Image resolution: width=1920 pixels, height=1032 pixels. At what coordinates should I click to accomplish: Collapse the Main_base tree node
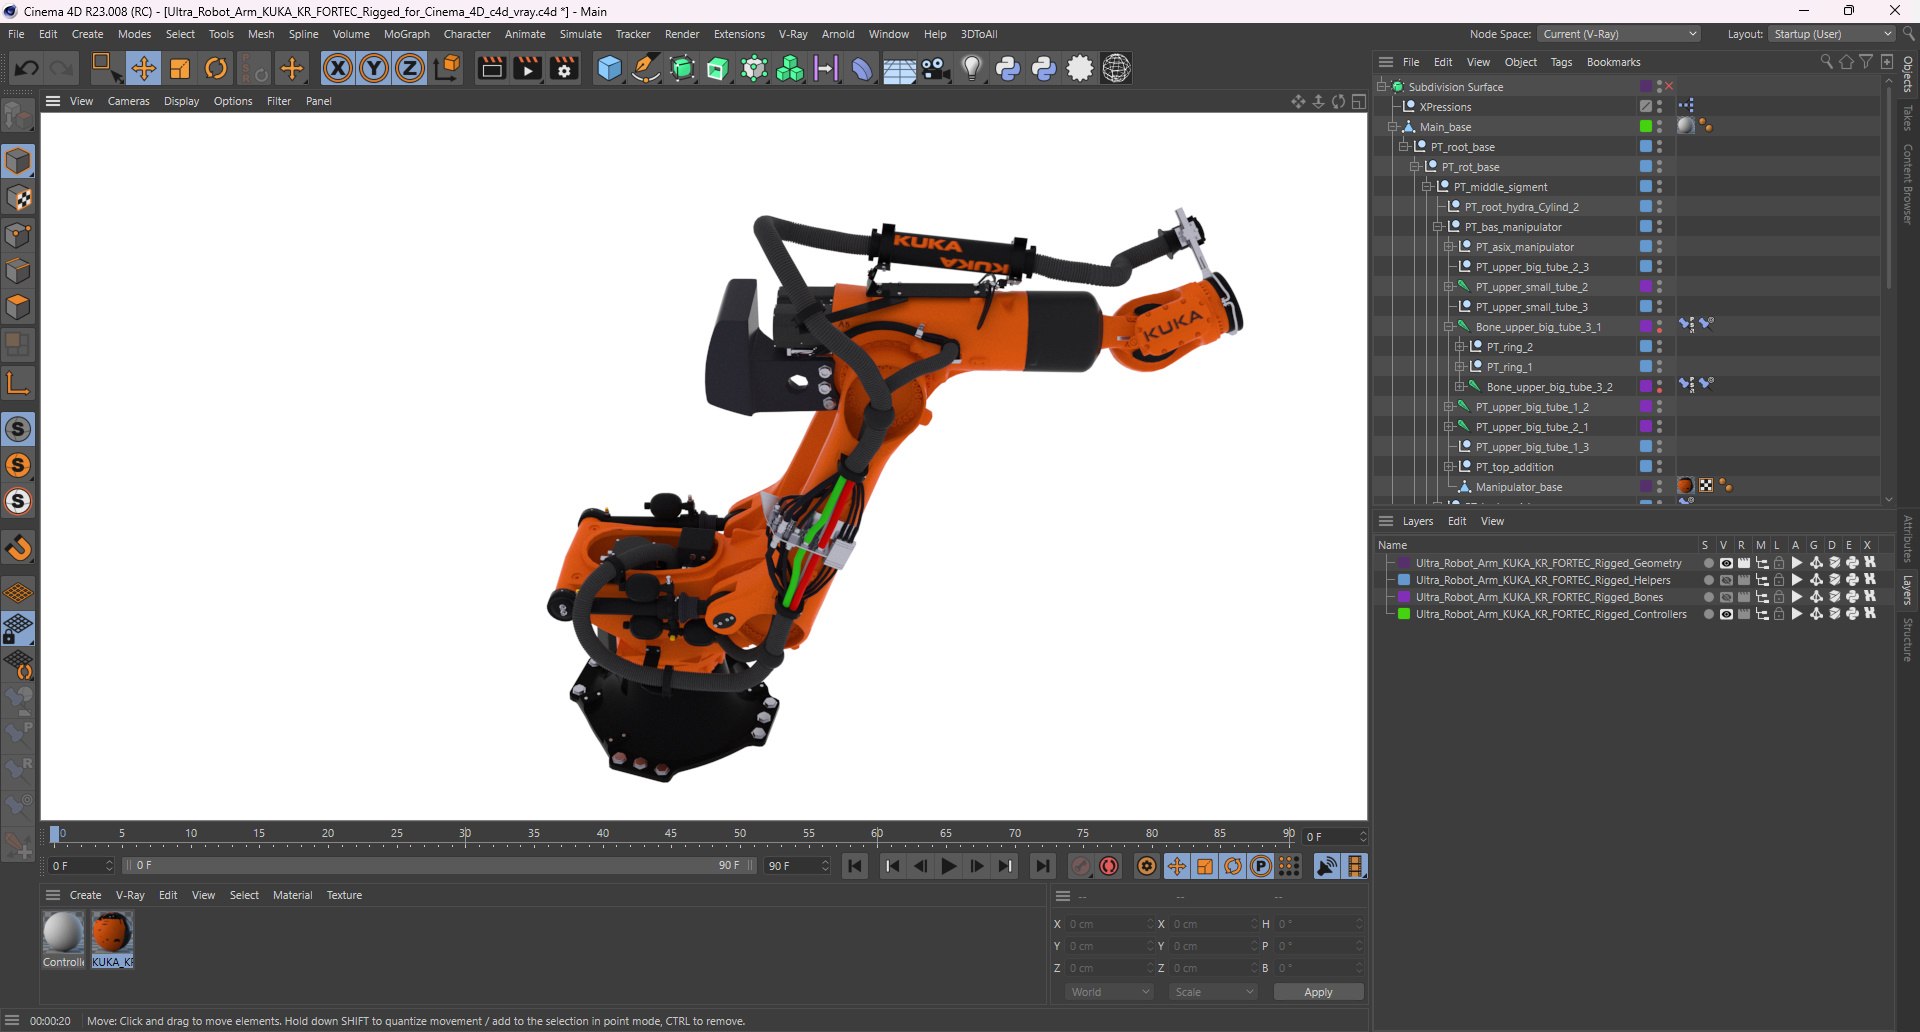[x=1393, y=127]
